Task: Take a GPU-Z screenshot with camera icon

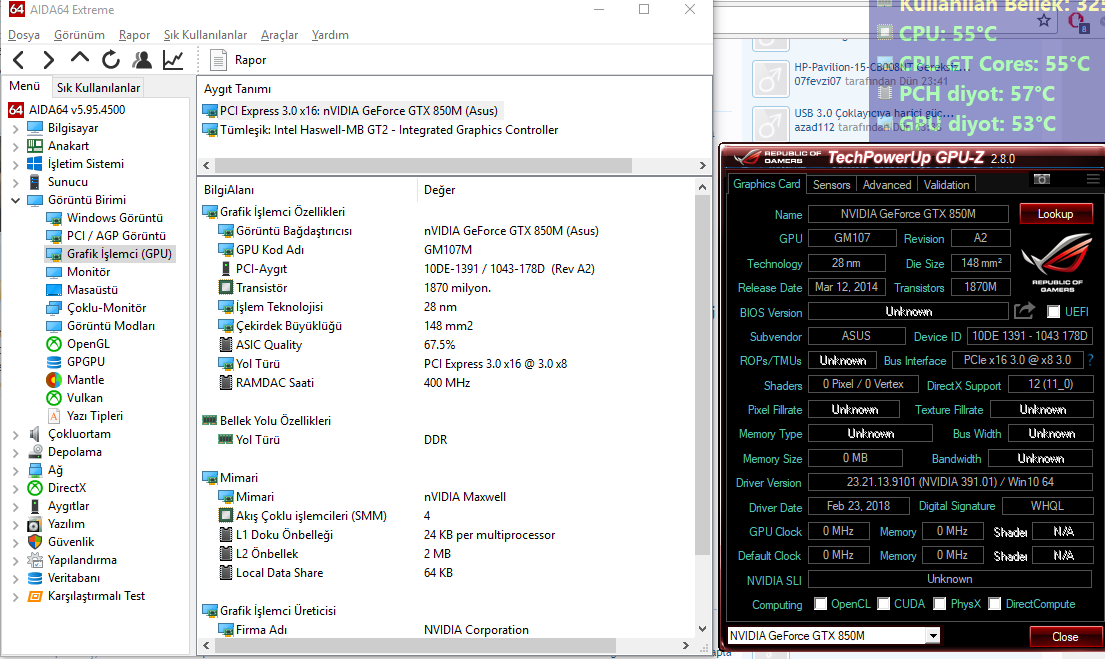Action: (x=1042, y=179)
